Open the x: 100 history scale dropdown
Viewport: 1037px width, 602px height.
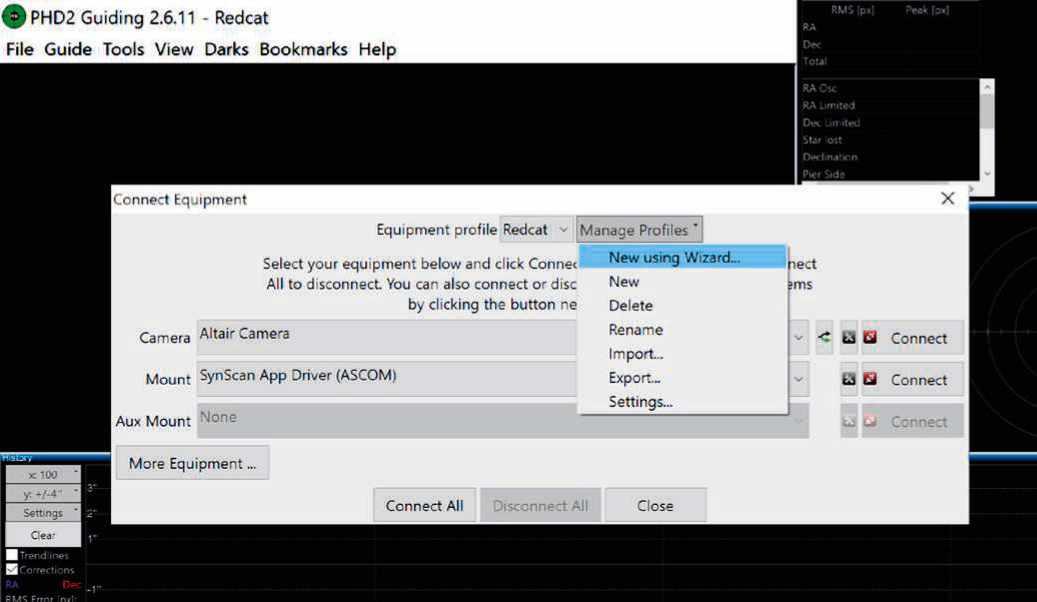43,474
